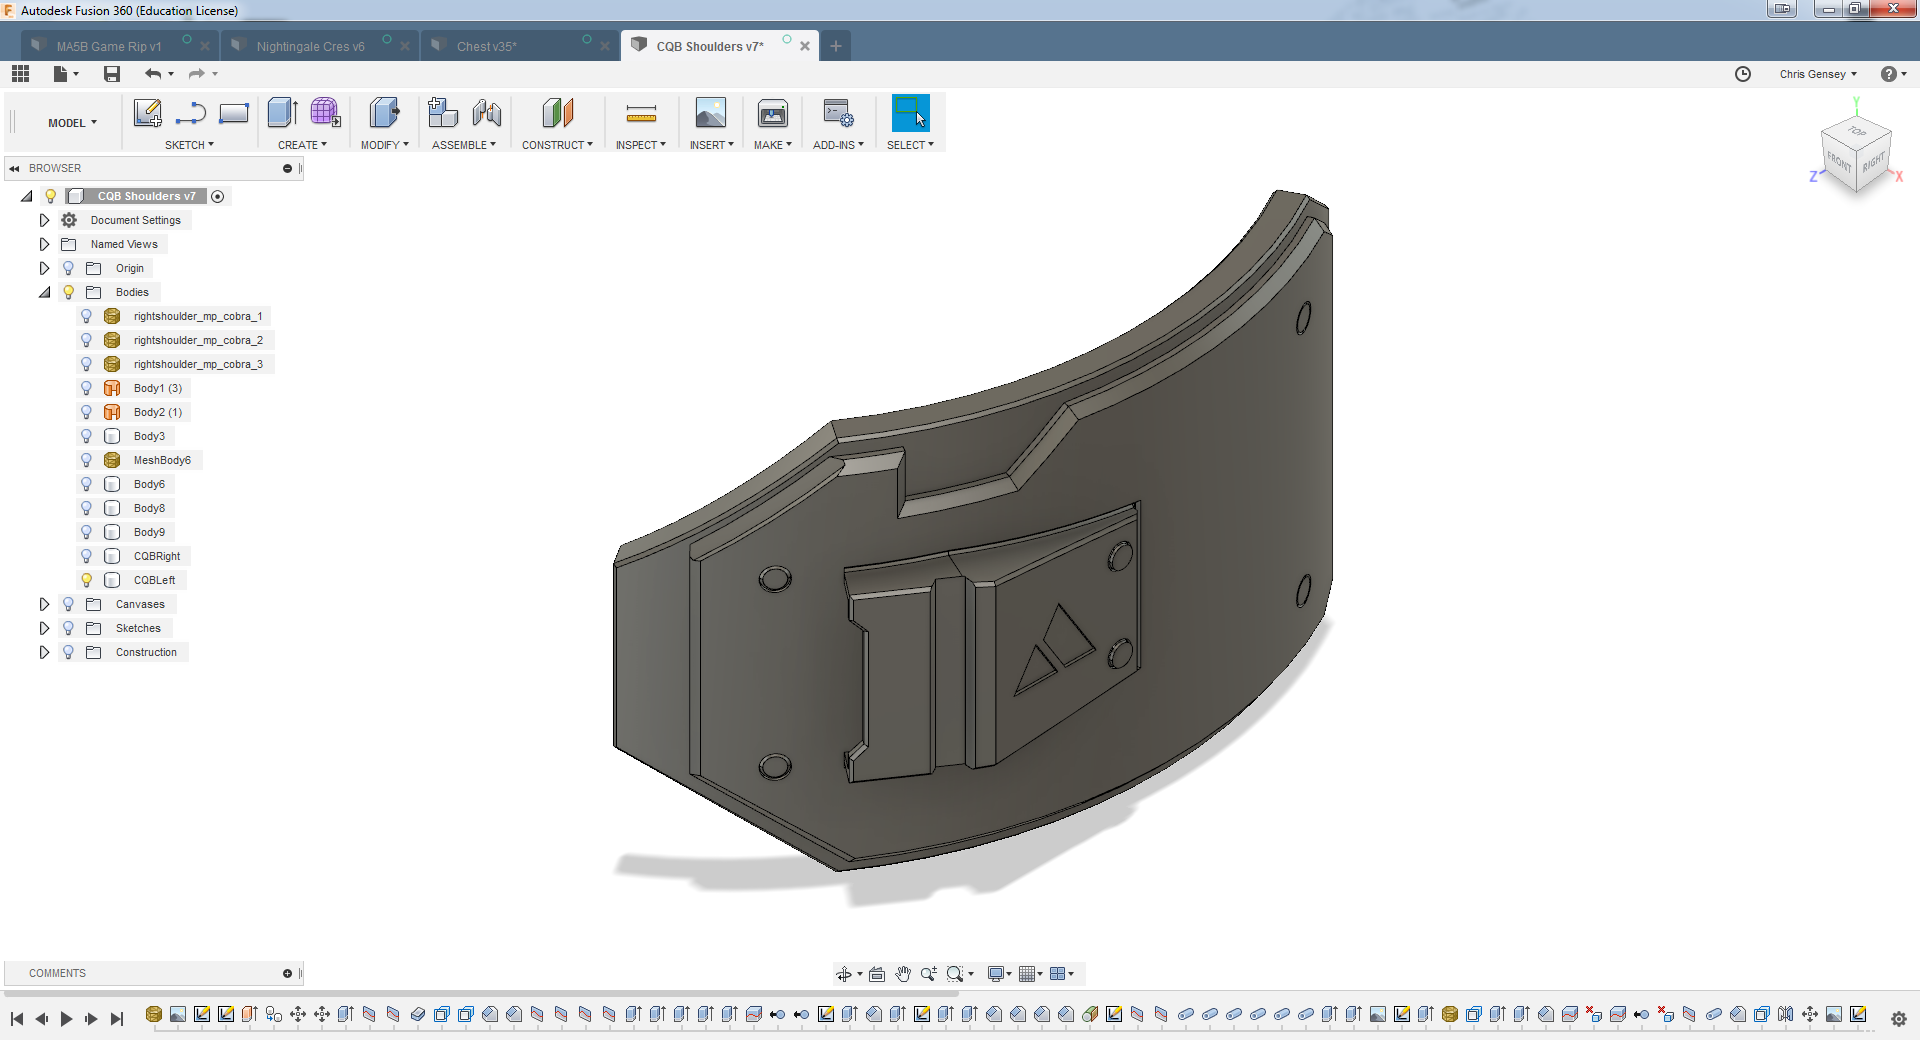
Task: Add a new design tab
Action: click(x=836, y=46)
